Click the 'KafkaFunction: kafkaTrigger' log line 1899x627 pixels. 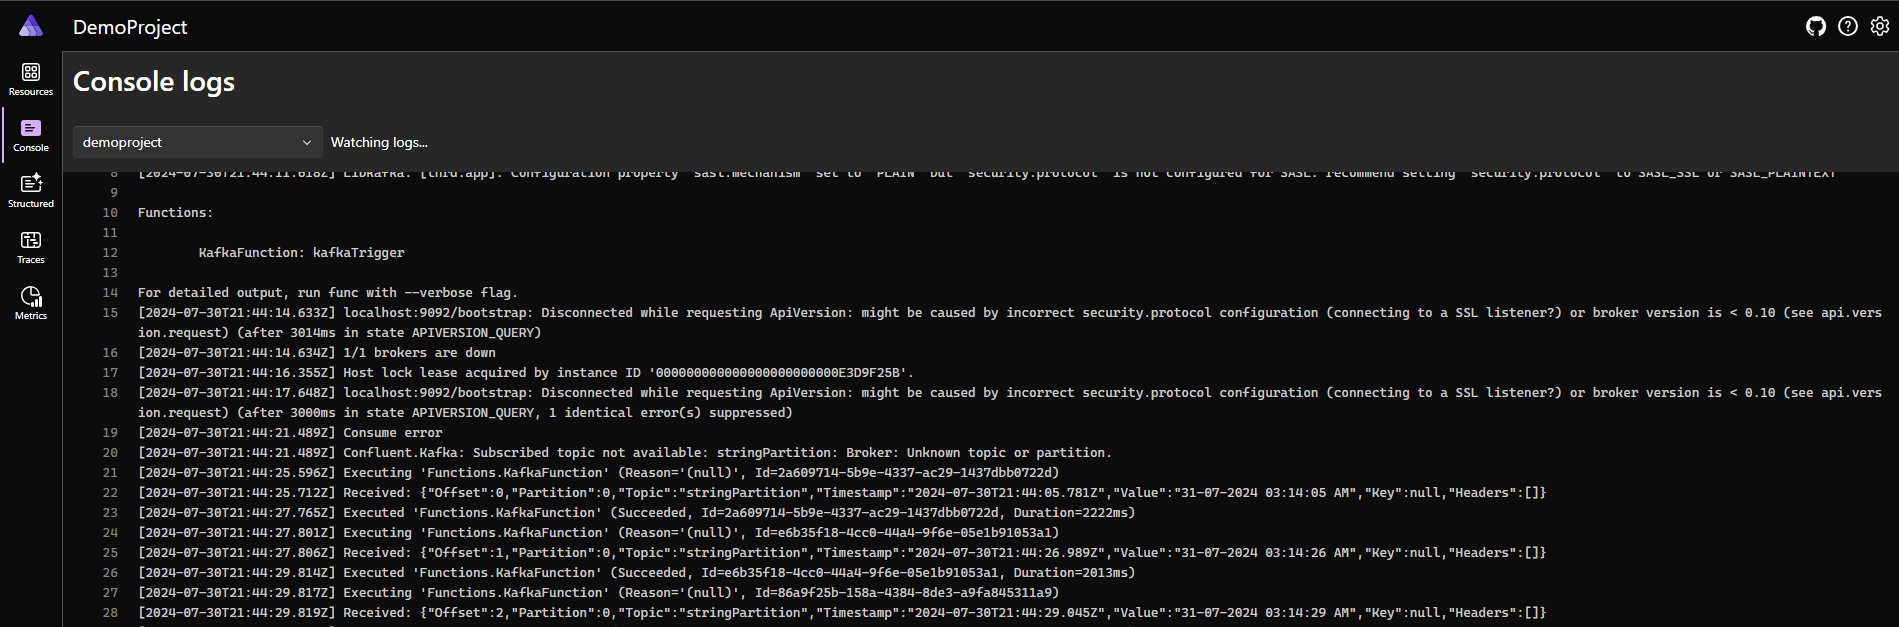301,253
